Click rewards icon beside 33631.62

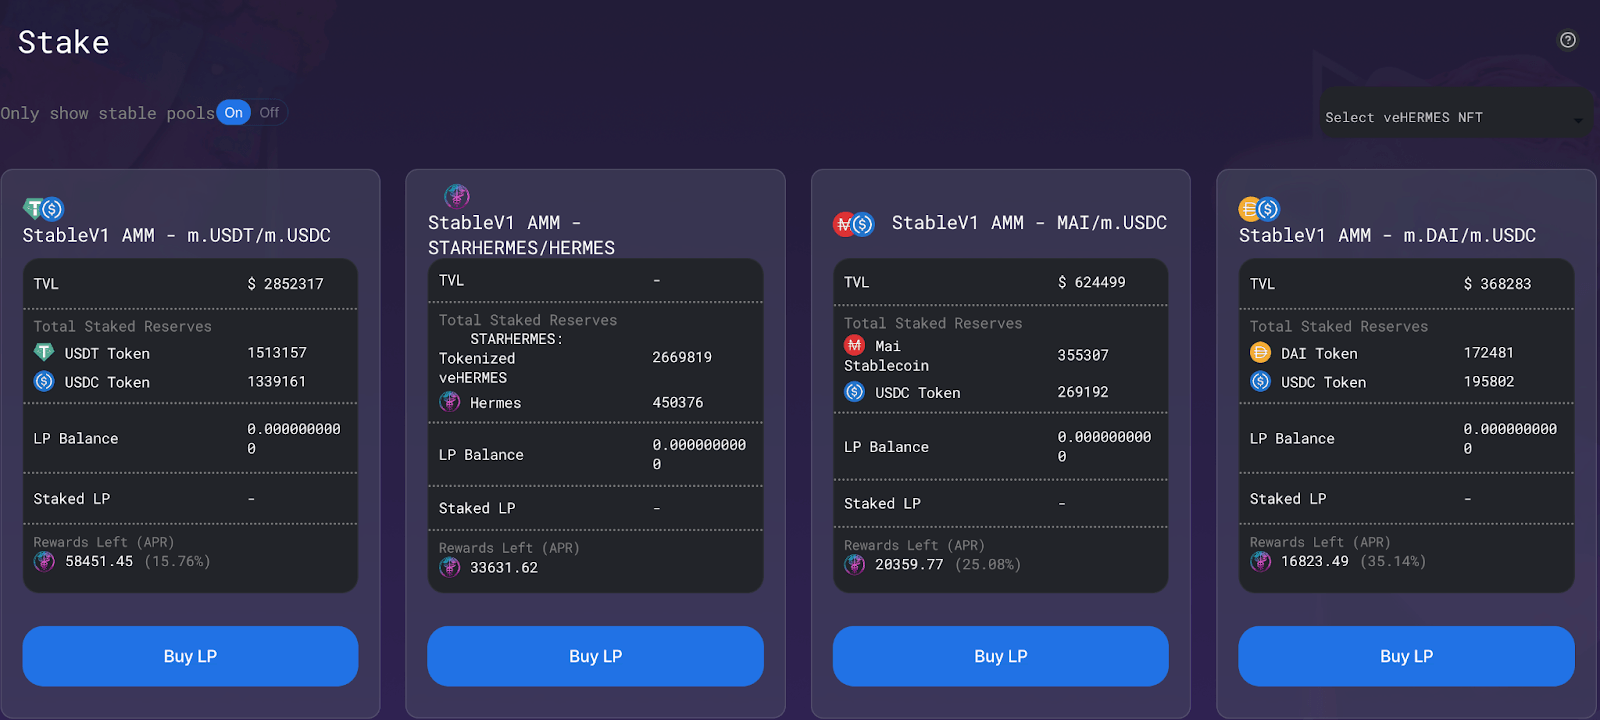click(x=450, y=567)
